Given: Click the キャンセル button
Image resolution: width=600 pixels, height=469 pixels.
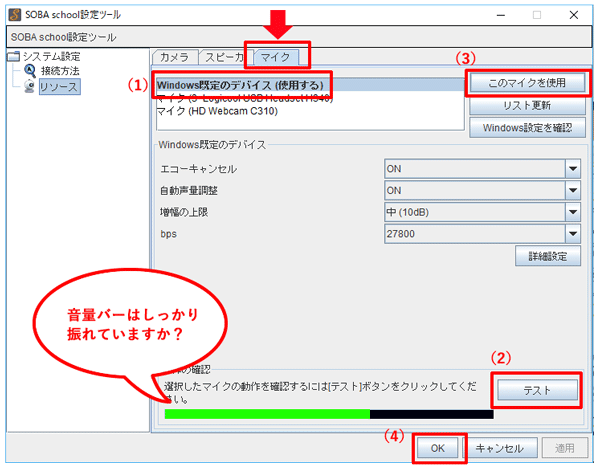Looking at the screenshot, I should click(x=499, y=448).
